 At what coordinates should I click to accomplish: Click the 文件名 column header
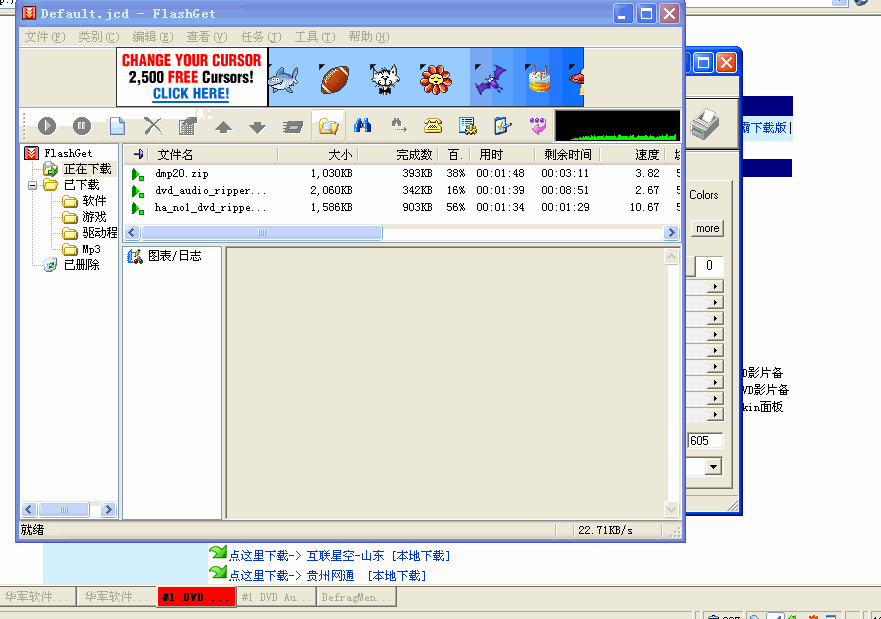click(x=213, y=154)
